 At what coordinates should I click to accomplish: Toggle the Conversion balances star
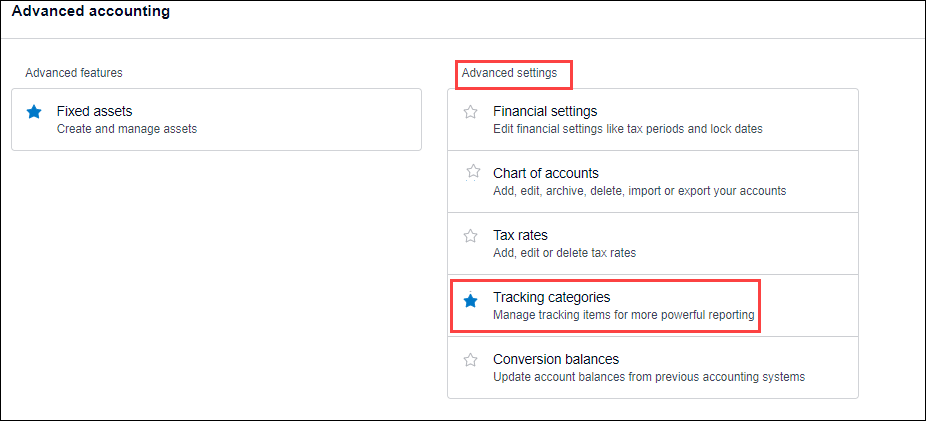click(x=470, y=360)
